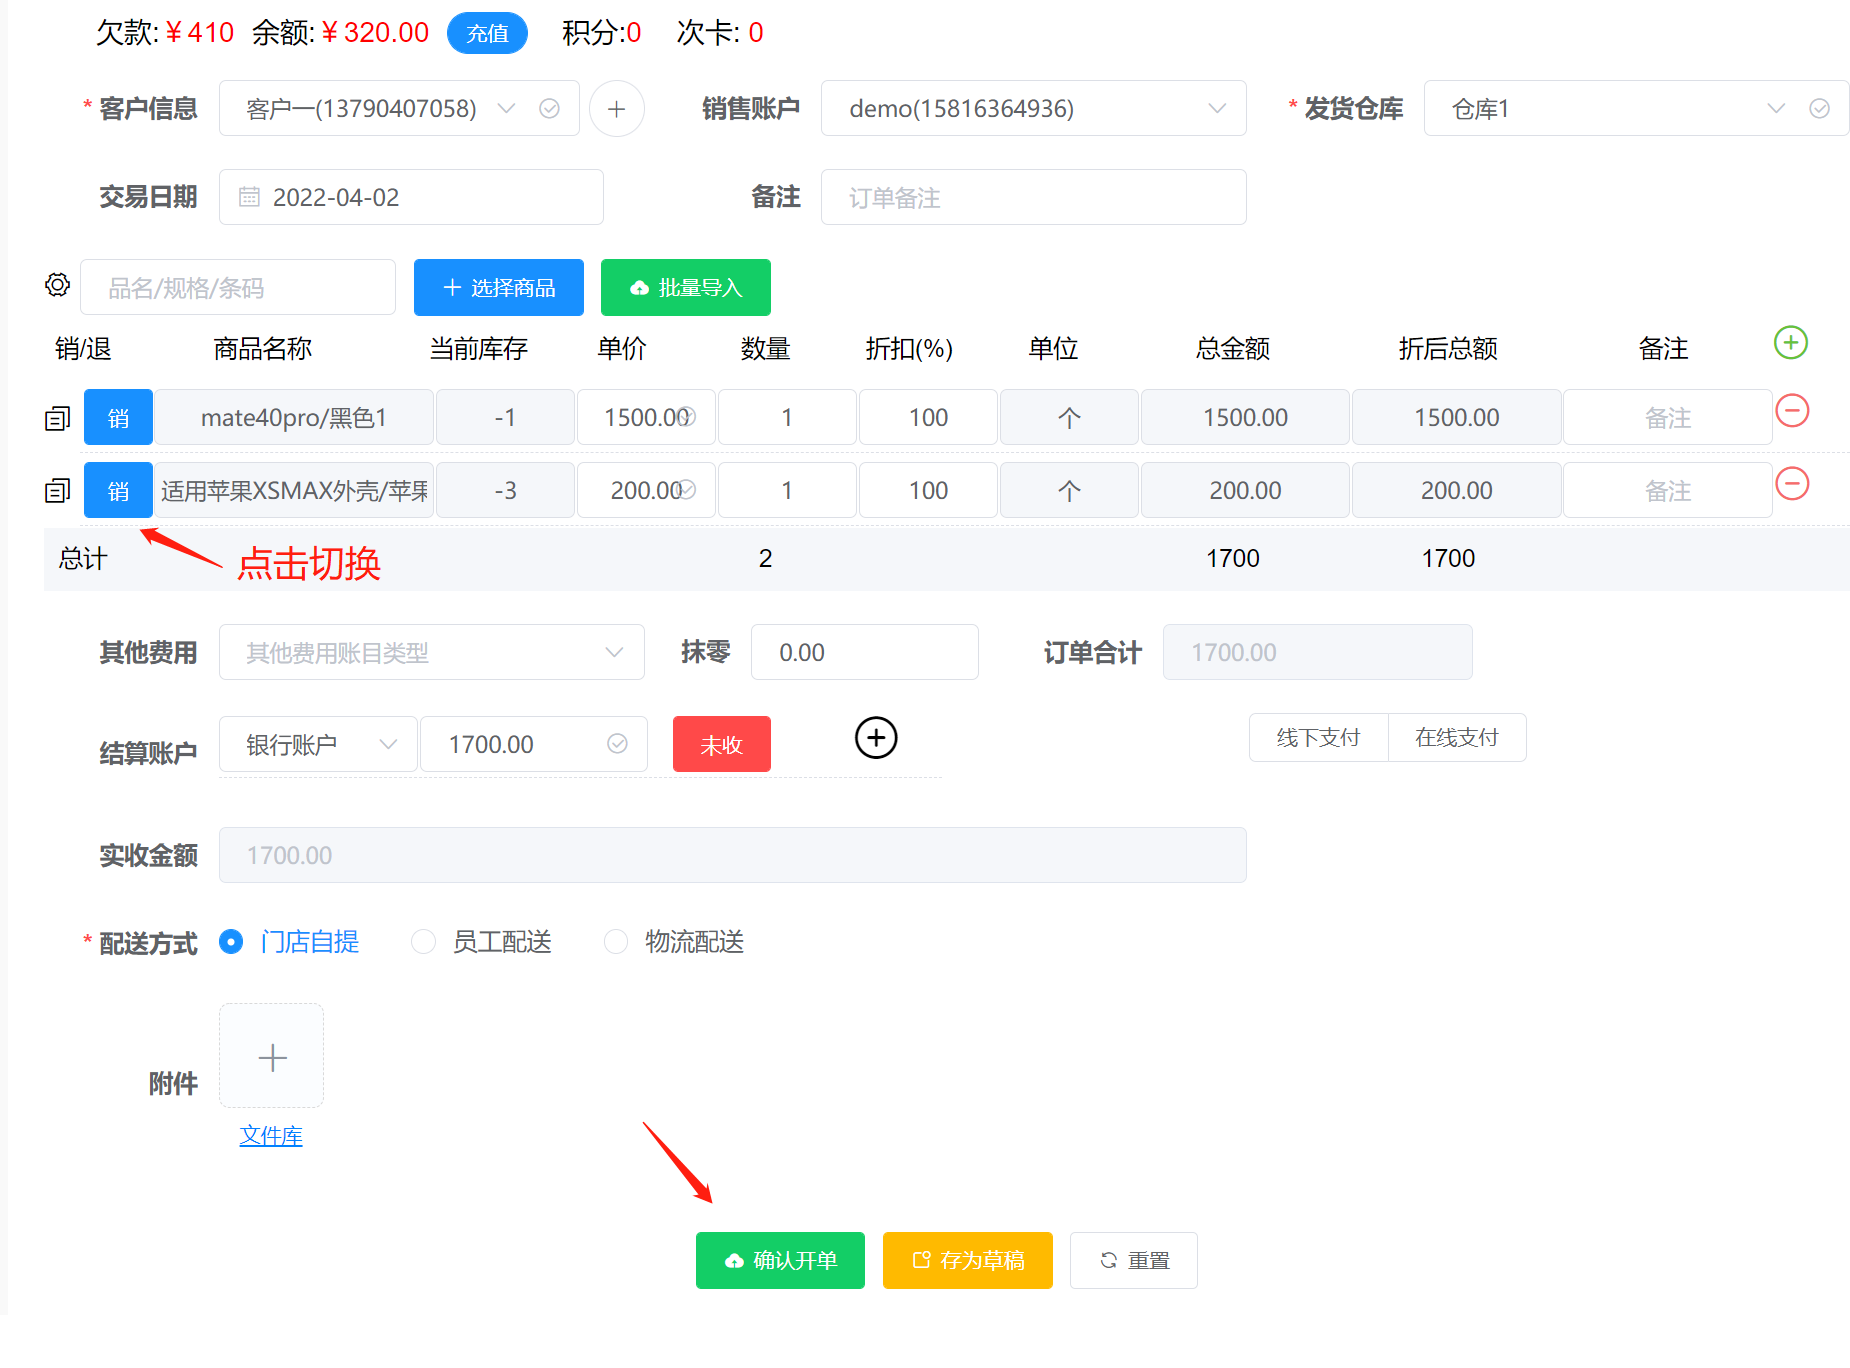
Task: Click check icon in settlement amount 1700.00
Action: (x=618, y=744)
